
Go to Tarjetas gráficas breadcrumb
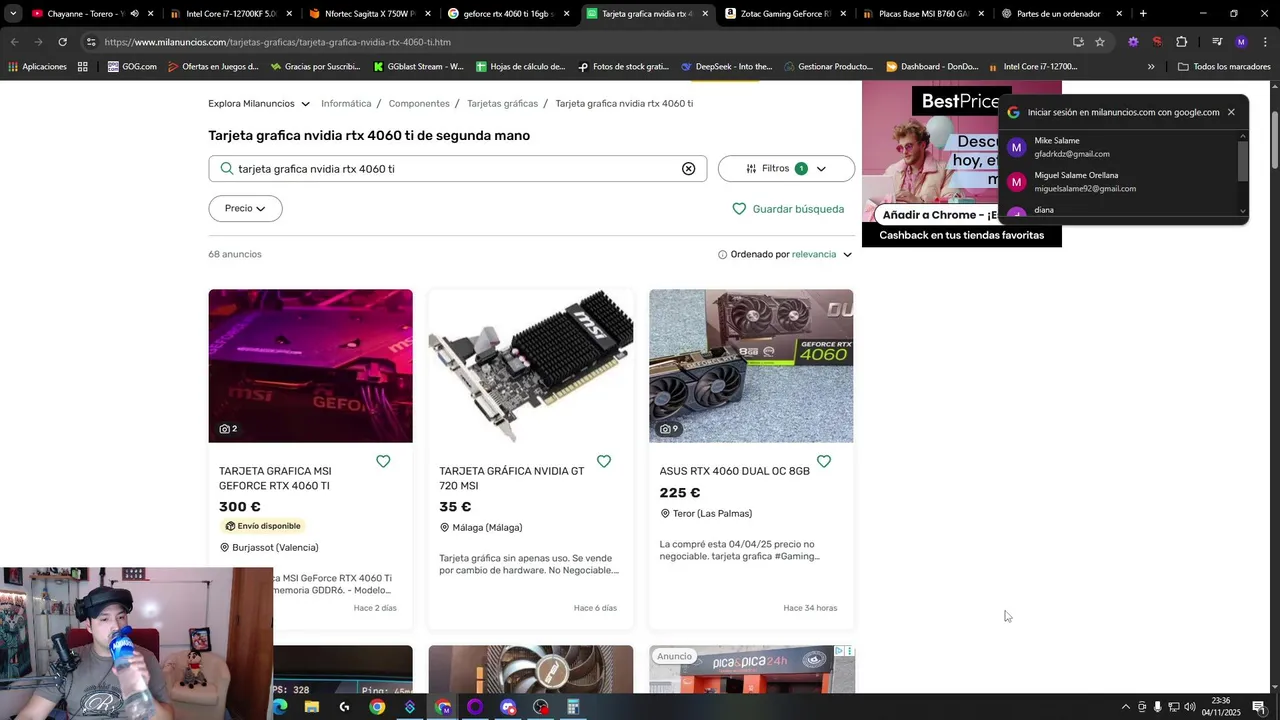click(x=502, y=104)
